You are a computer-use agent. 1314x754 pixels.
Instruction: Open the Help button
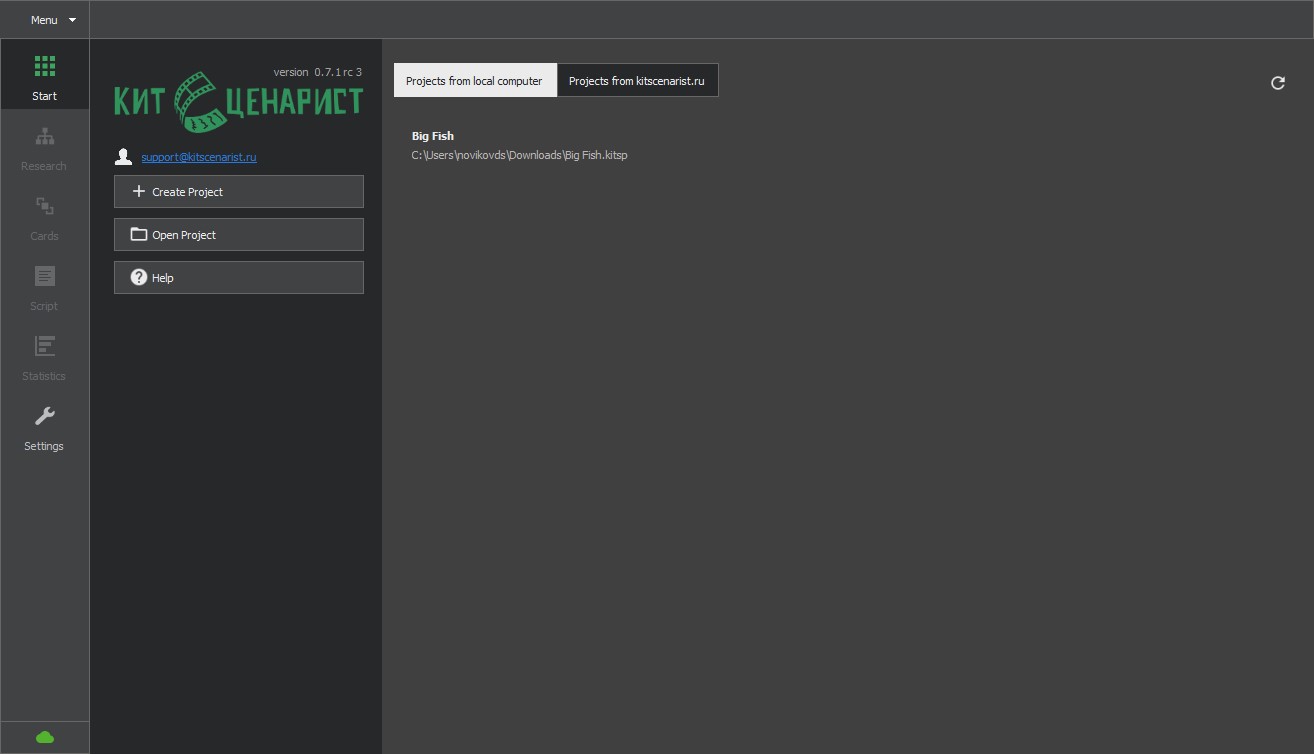click(x=238, y=278)
